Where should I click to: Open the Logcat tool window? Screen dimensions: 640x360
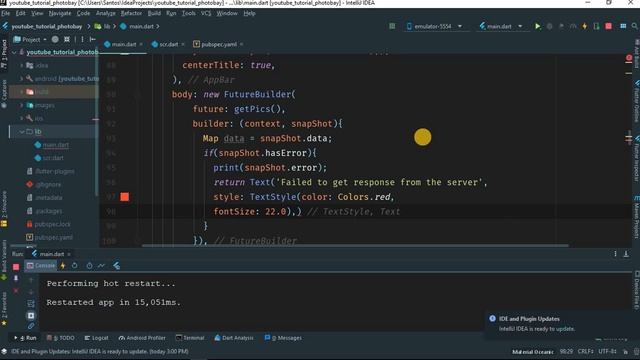96,338
